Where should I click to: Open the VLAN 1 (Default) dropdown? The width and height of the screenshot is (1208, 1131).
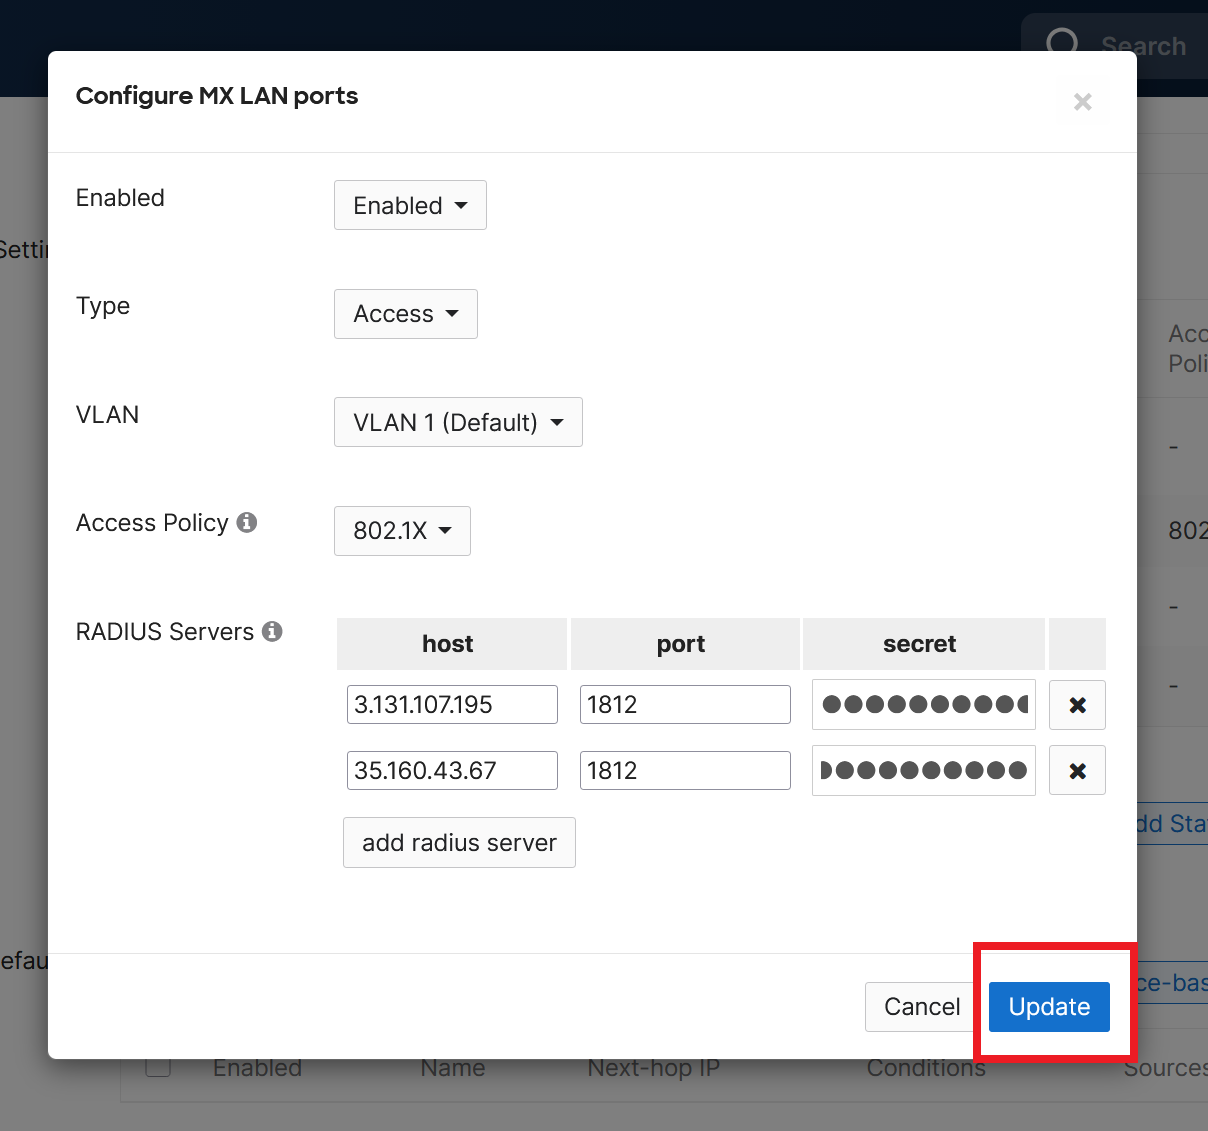point(458,422)
